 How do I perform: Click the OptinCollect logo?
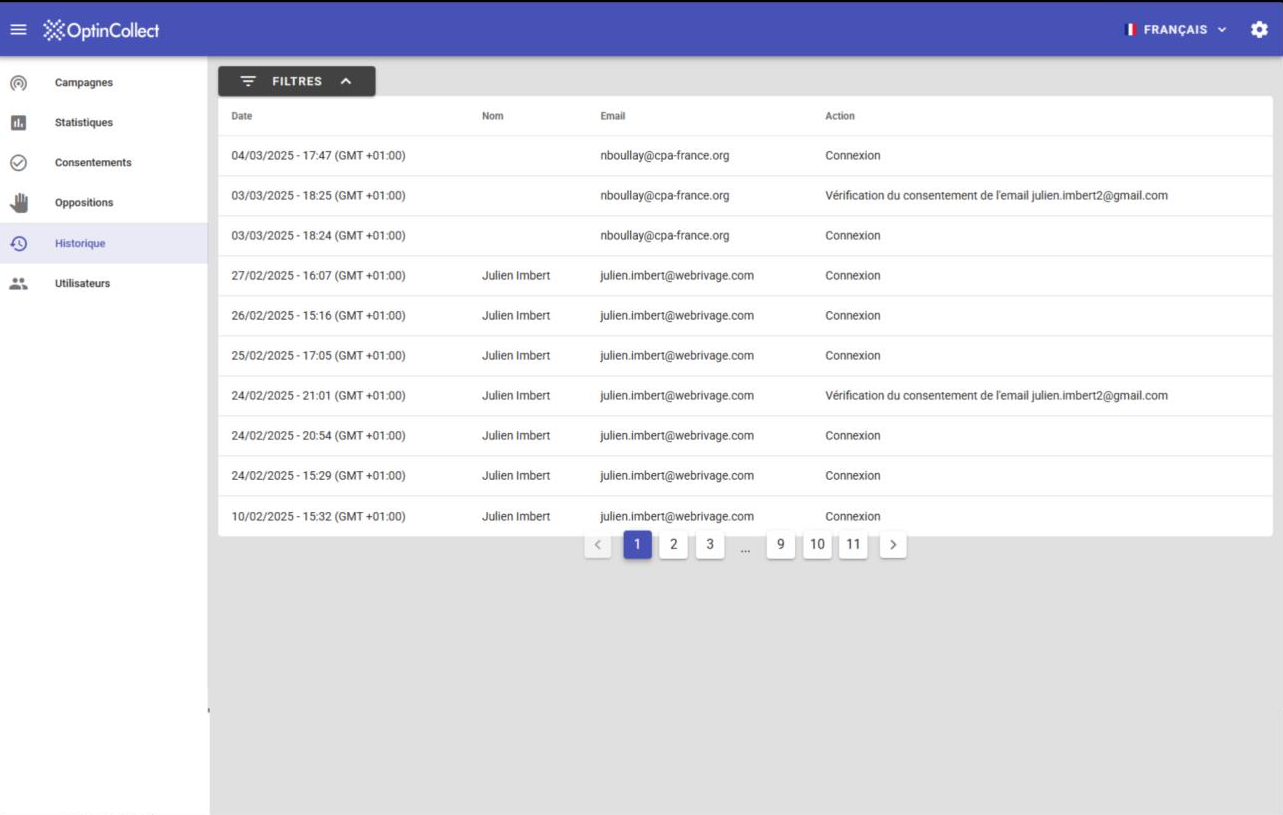(x=101, y=30)
